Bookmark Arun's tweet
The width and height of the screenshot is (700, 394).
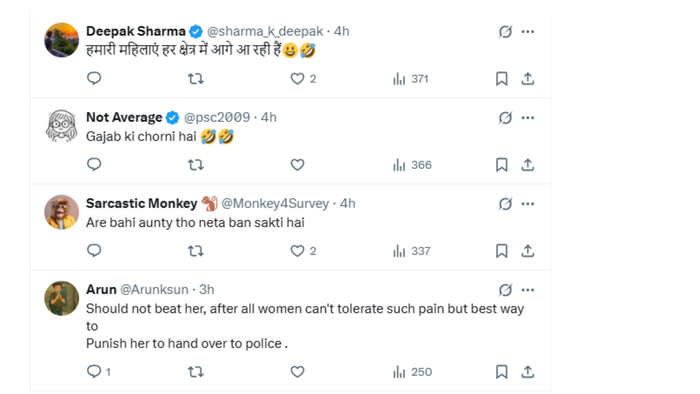click(x=501, y=372)
